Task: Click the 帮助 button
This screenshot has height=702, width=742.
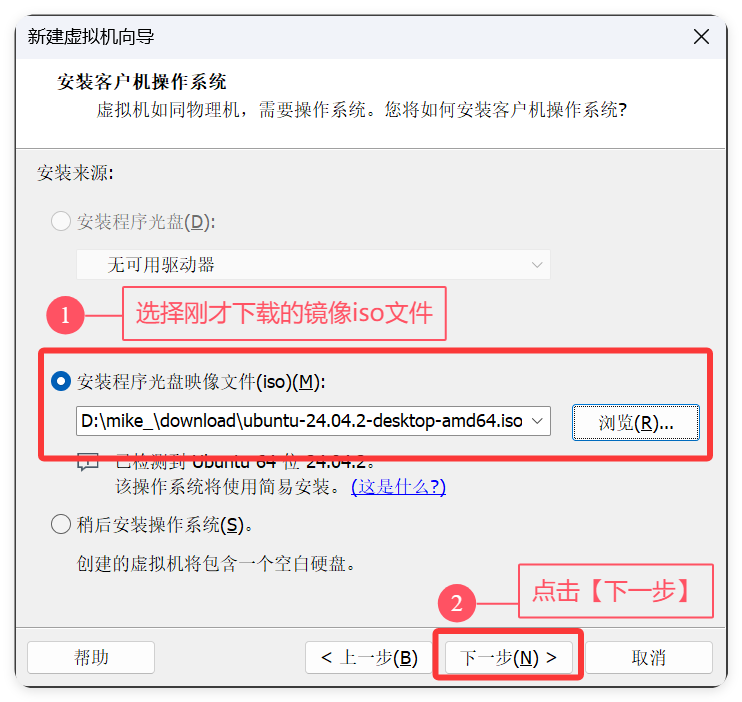Action: pyautogui.click(x=91, y=657)
